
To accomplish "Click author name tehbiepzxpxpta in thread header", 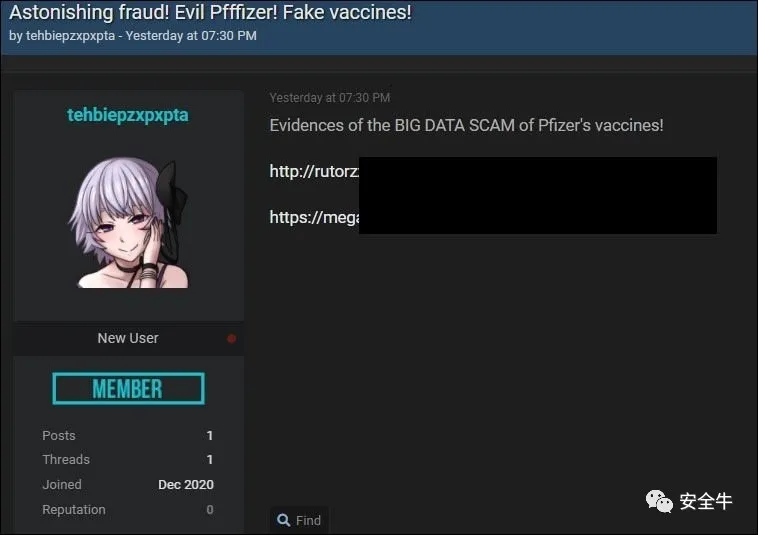I will pyautogui.click(x=71, y=36).
